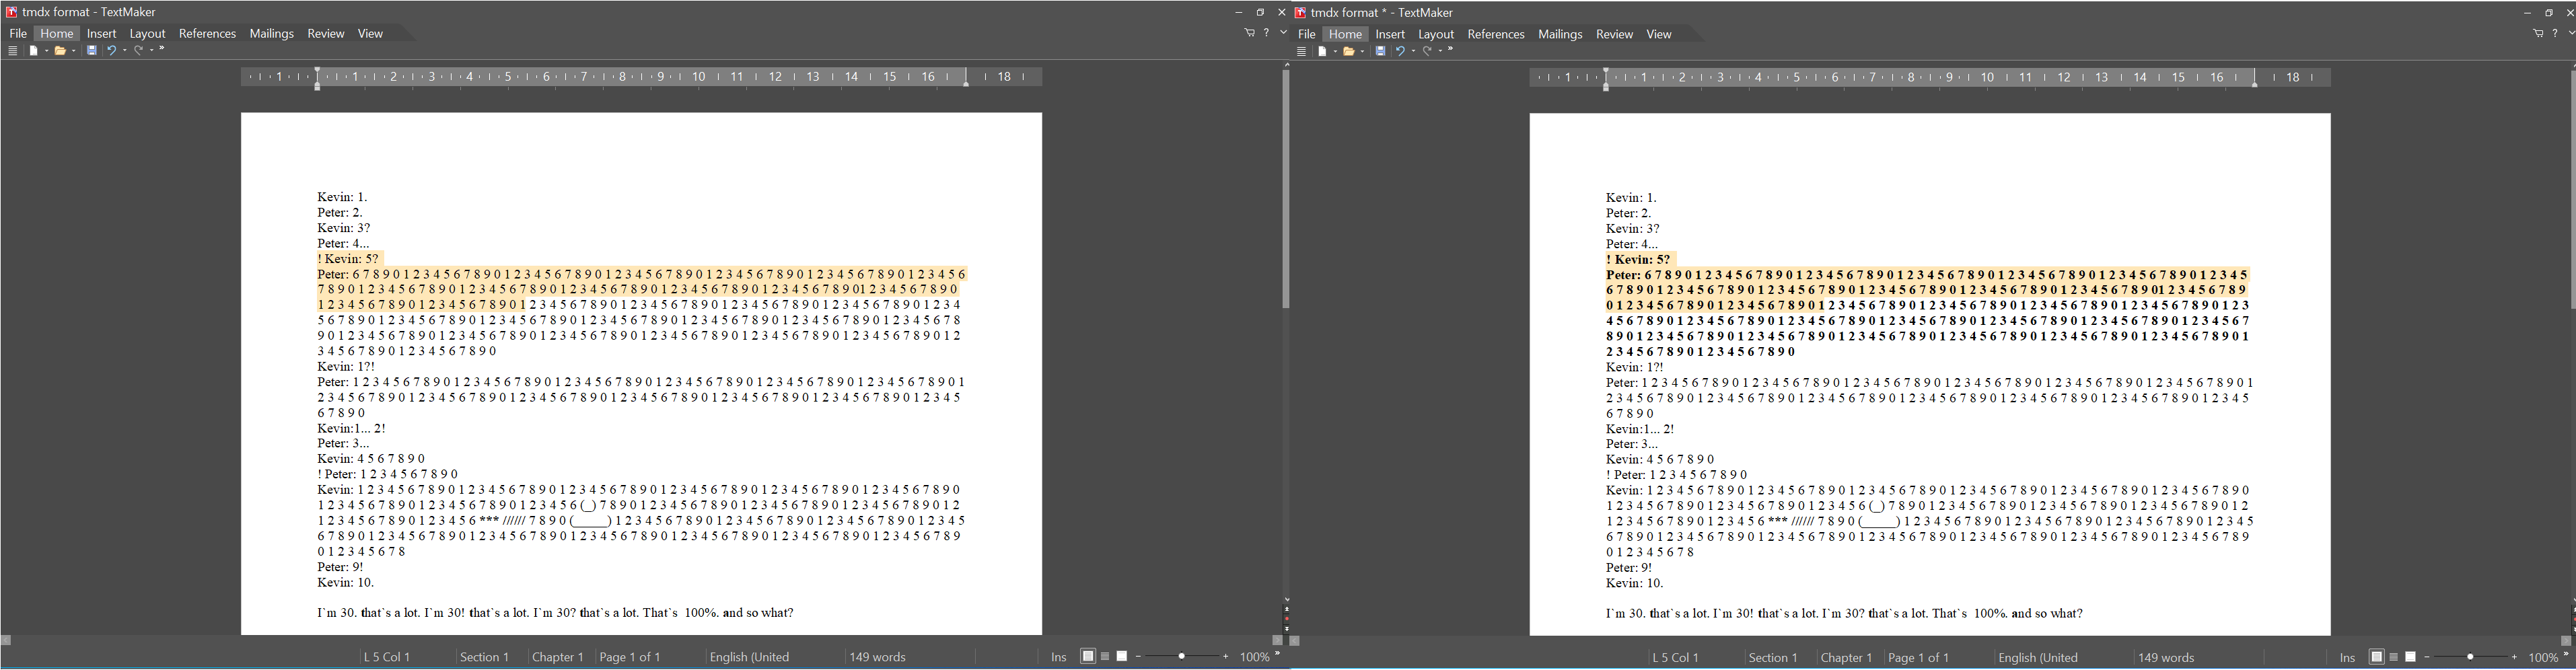
Task: Open the References tab in the left window
Action: [207, 34]
